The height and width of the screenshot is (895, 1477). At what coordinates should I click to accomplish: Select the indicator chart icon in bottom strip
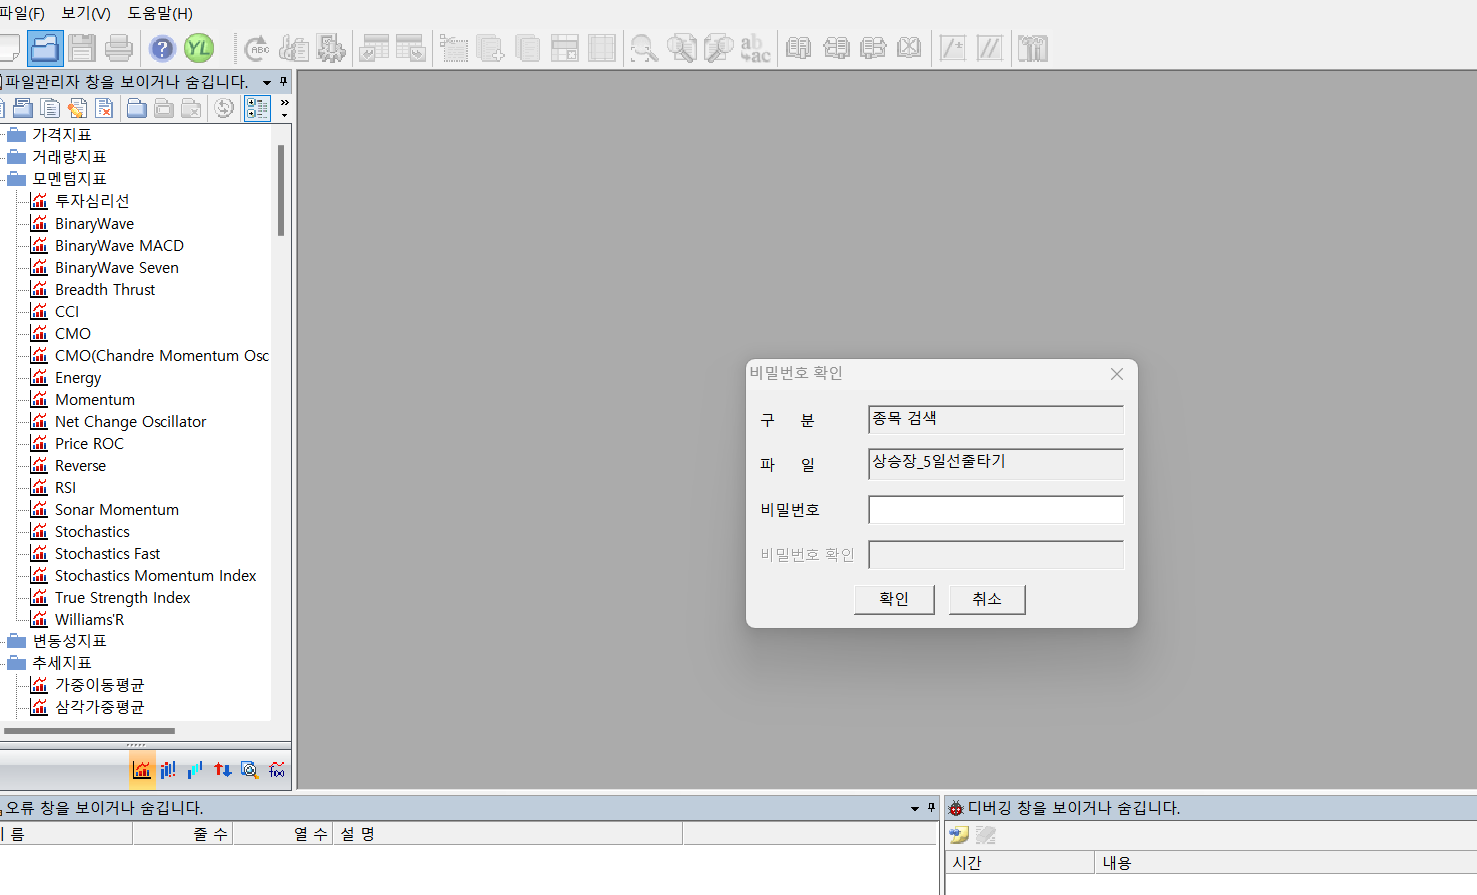(x=142, y=770)
